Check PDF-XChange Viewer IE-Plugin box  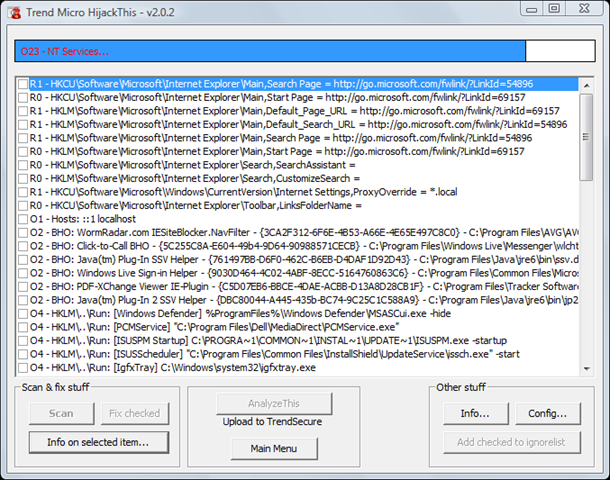point(23,287)
